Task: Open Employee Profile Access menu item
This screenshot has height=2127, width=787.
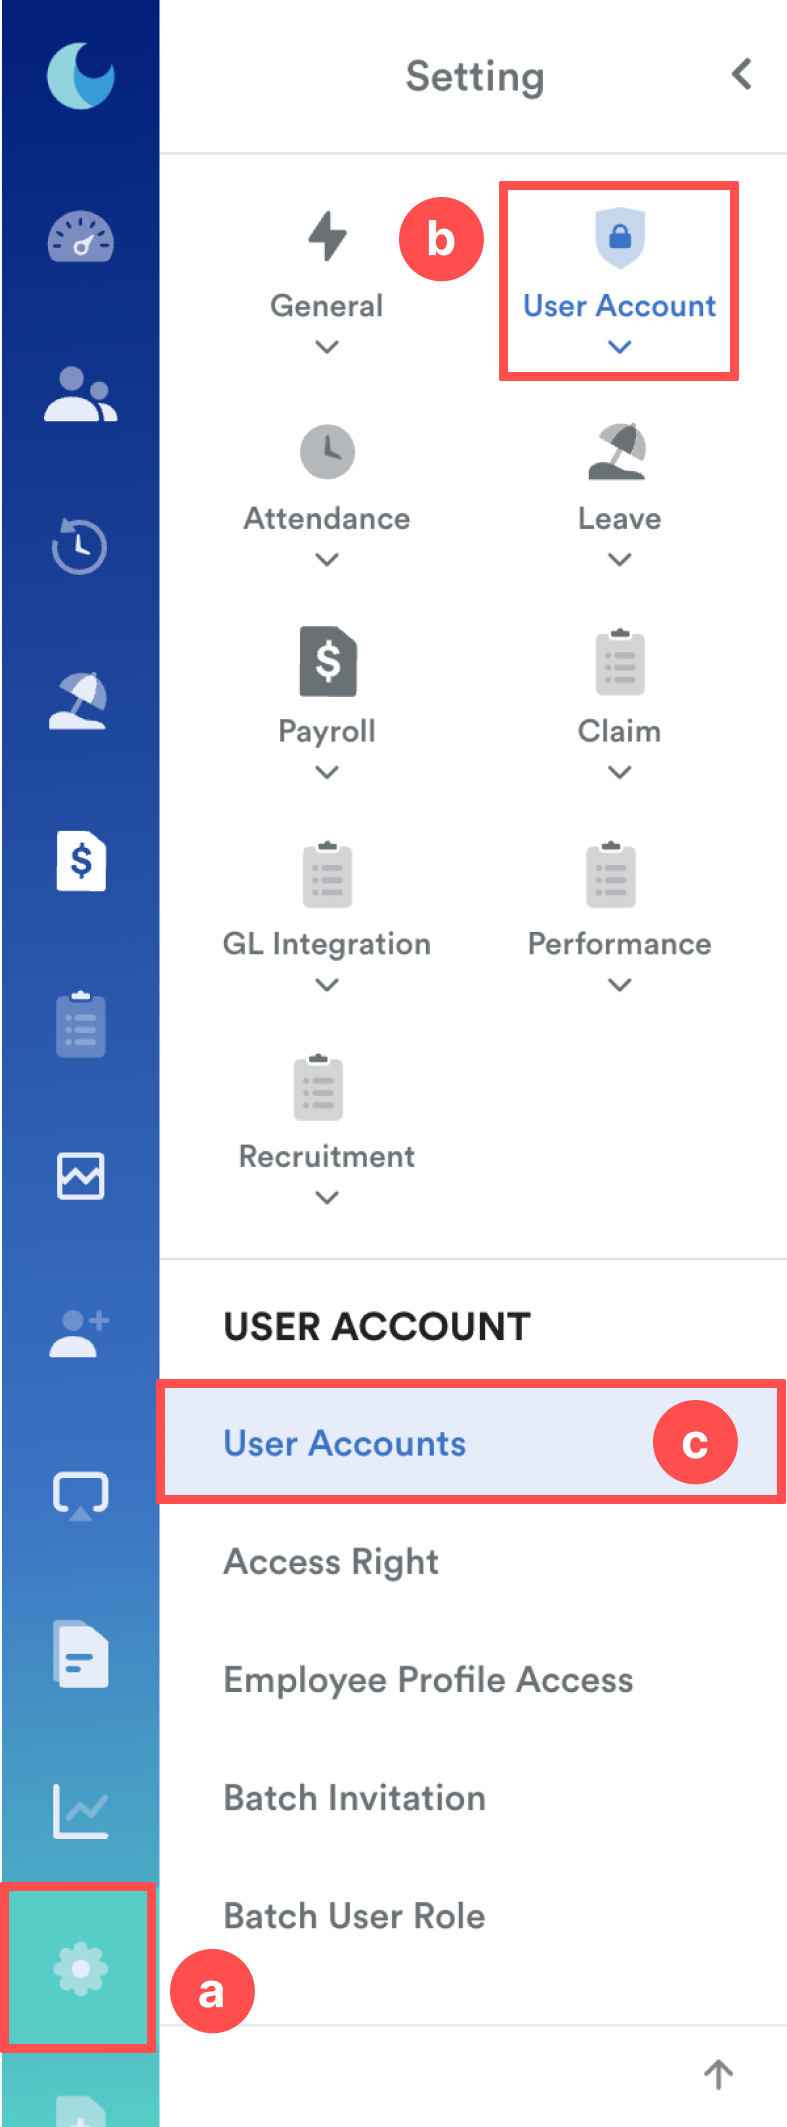Action: tap(428, 1680)
